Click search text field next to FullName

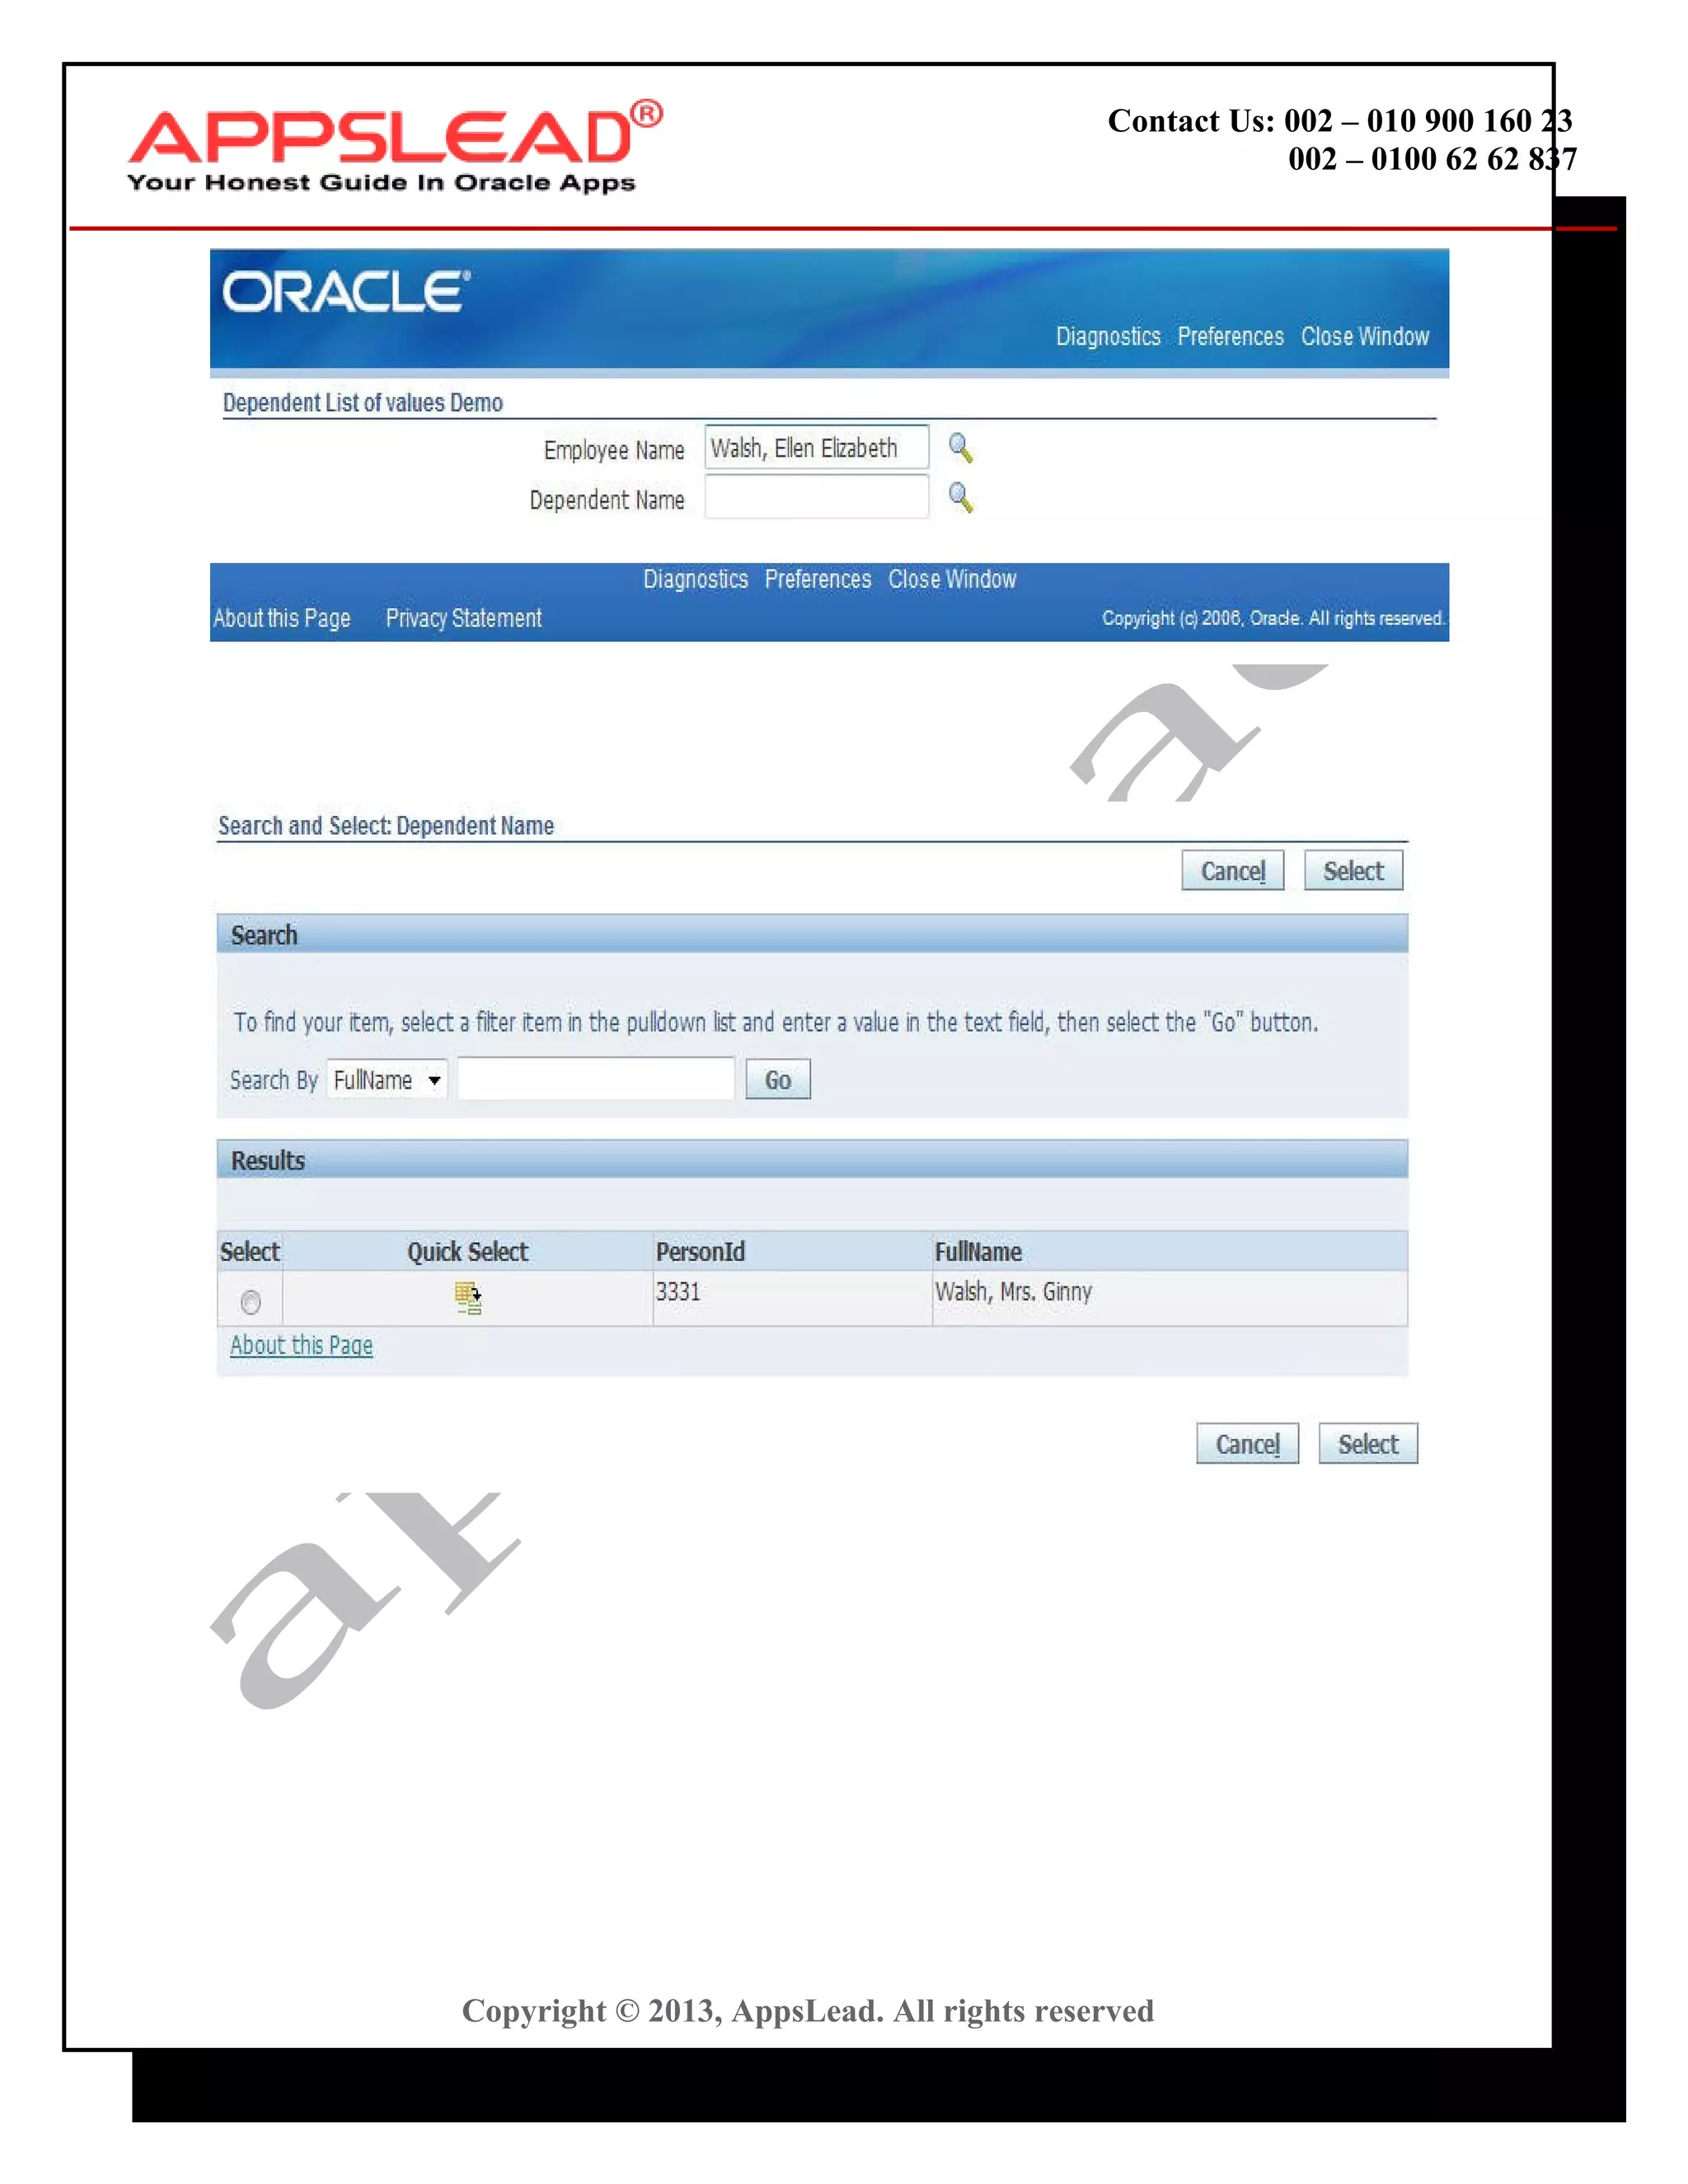coord(596,1080)
